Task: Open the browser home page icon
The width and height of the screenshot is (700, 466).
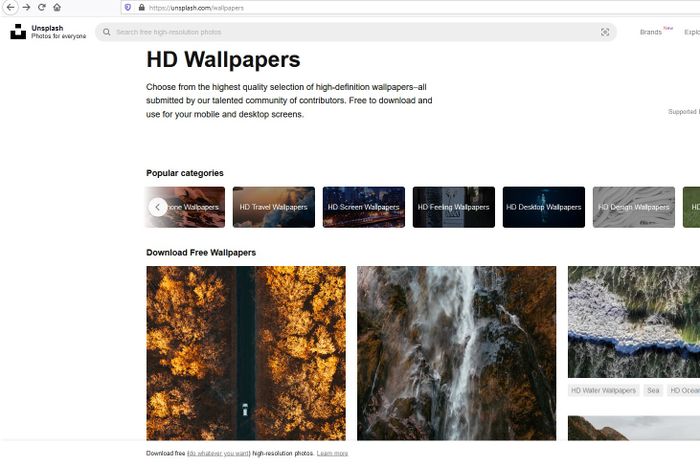Action: tap(57, 8)
